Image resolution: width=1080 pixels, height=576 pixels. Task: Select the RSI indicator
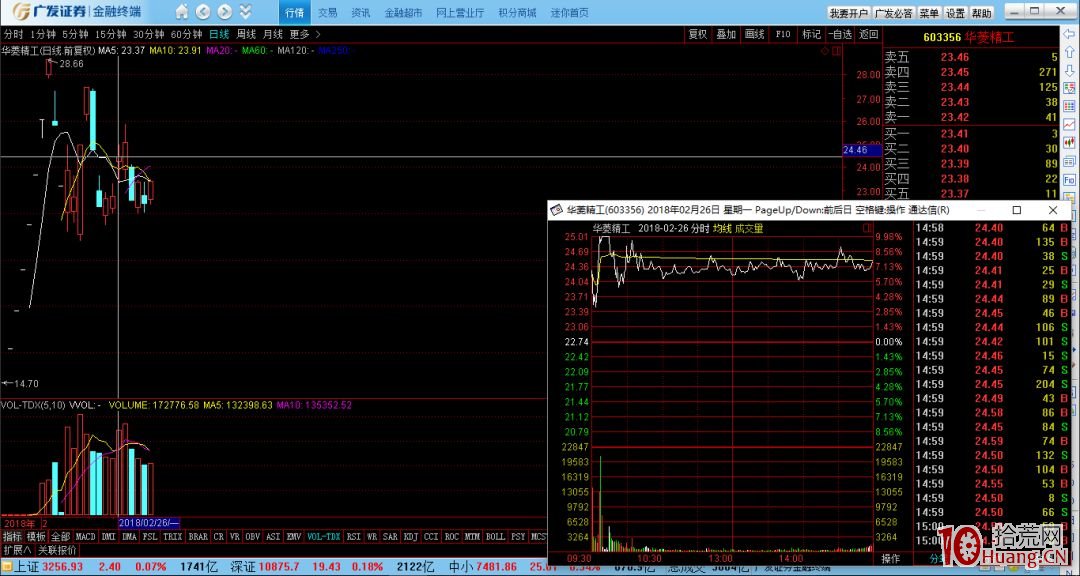(x=353, y=537)
